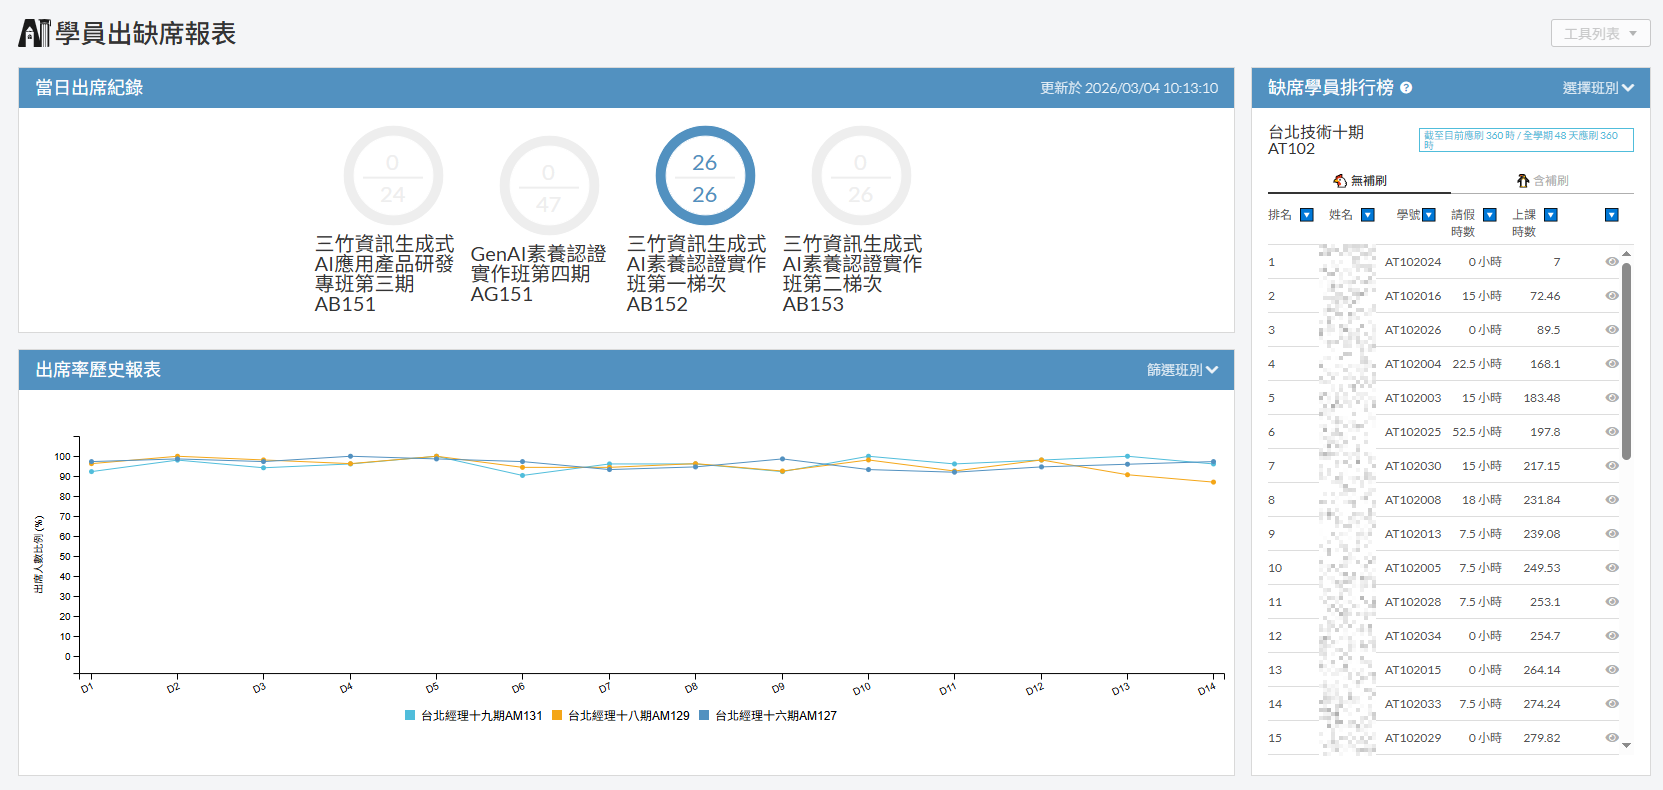The image size is (1663, 790).
Task: Click the AB153 attendance ring showing 0/26
Action: tap(861, 176)
